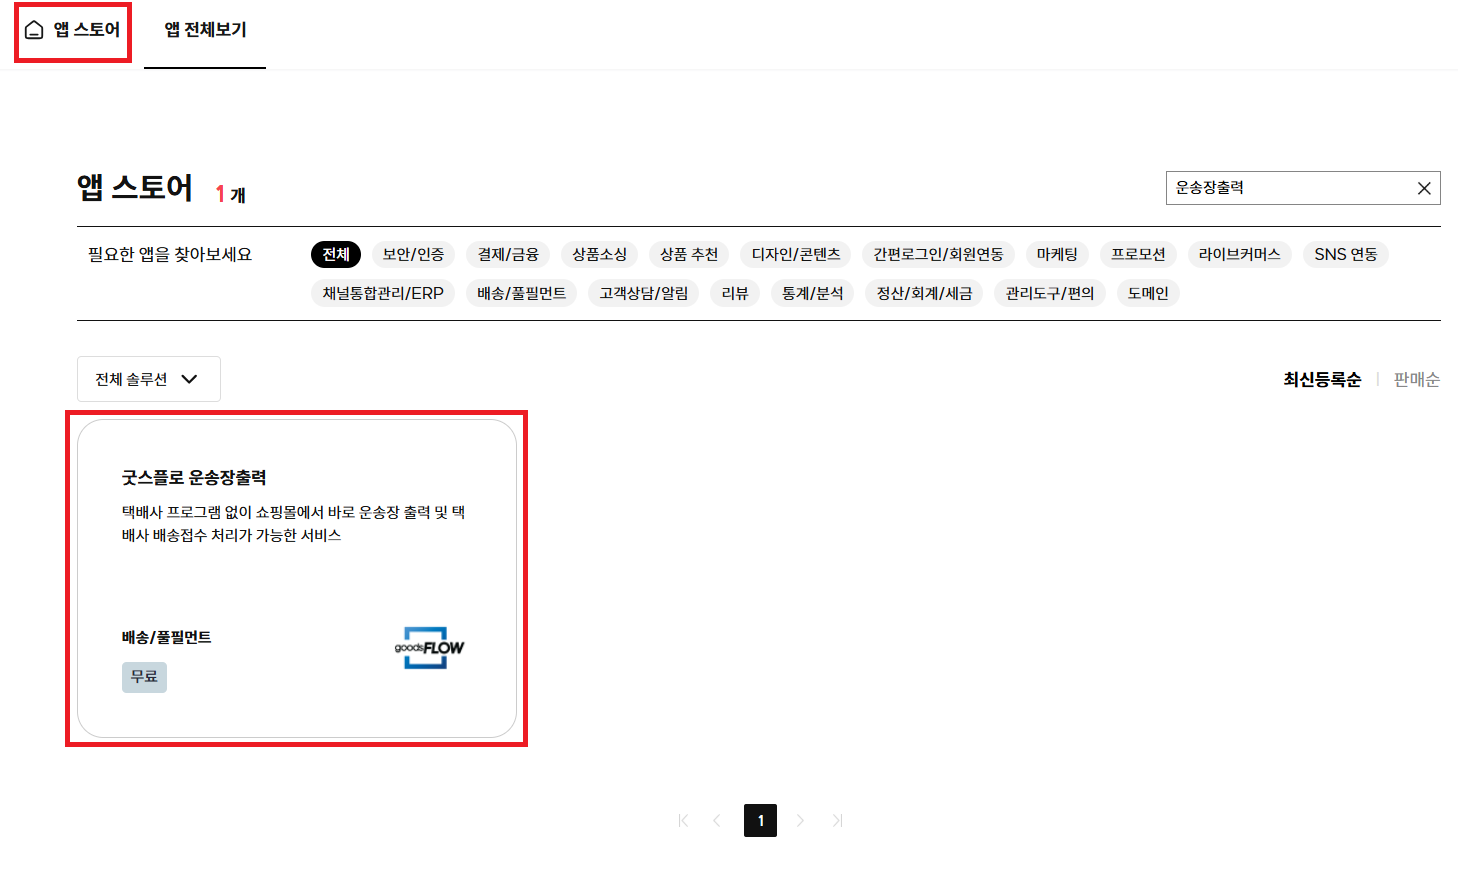The width and height of the screenshot is (1458, 878).
Task: Go to the previous page arrow
Action: point(717,821)
